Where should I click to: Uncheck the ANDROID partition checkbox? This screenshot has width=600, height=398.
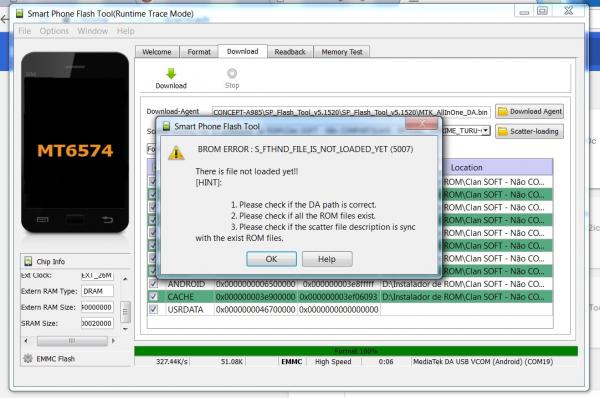pyautogui.click(x=153, y=284)
